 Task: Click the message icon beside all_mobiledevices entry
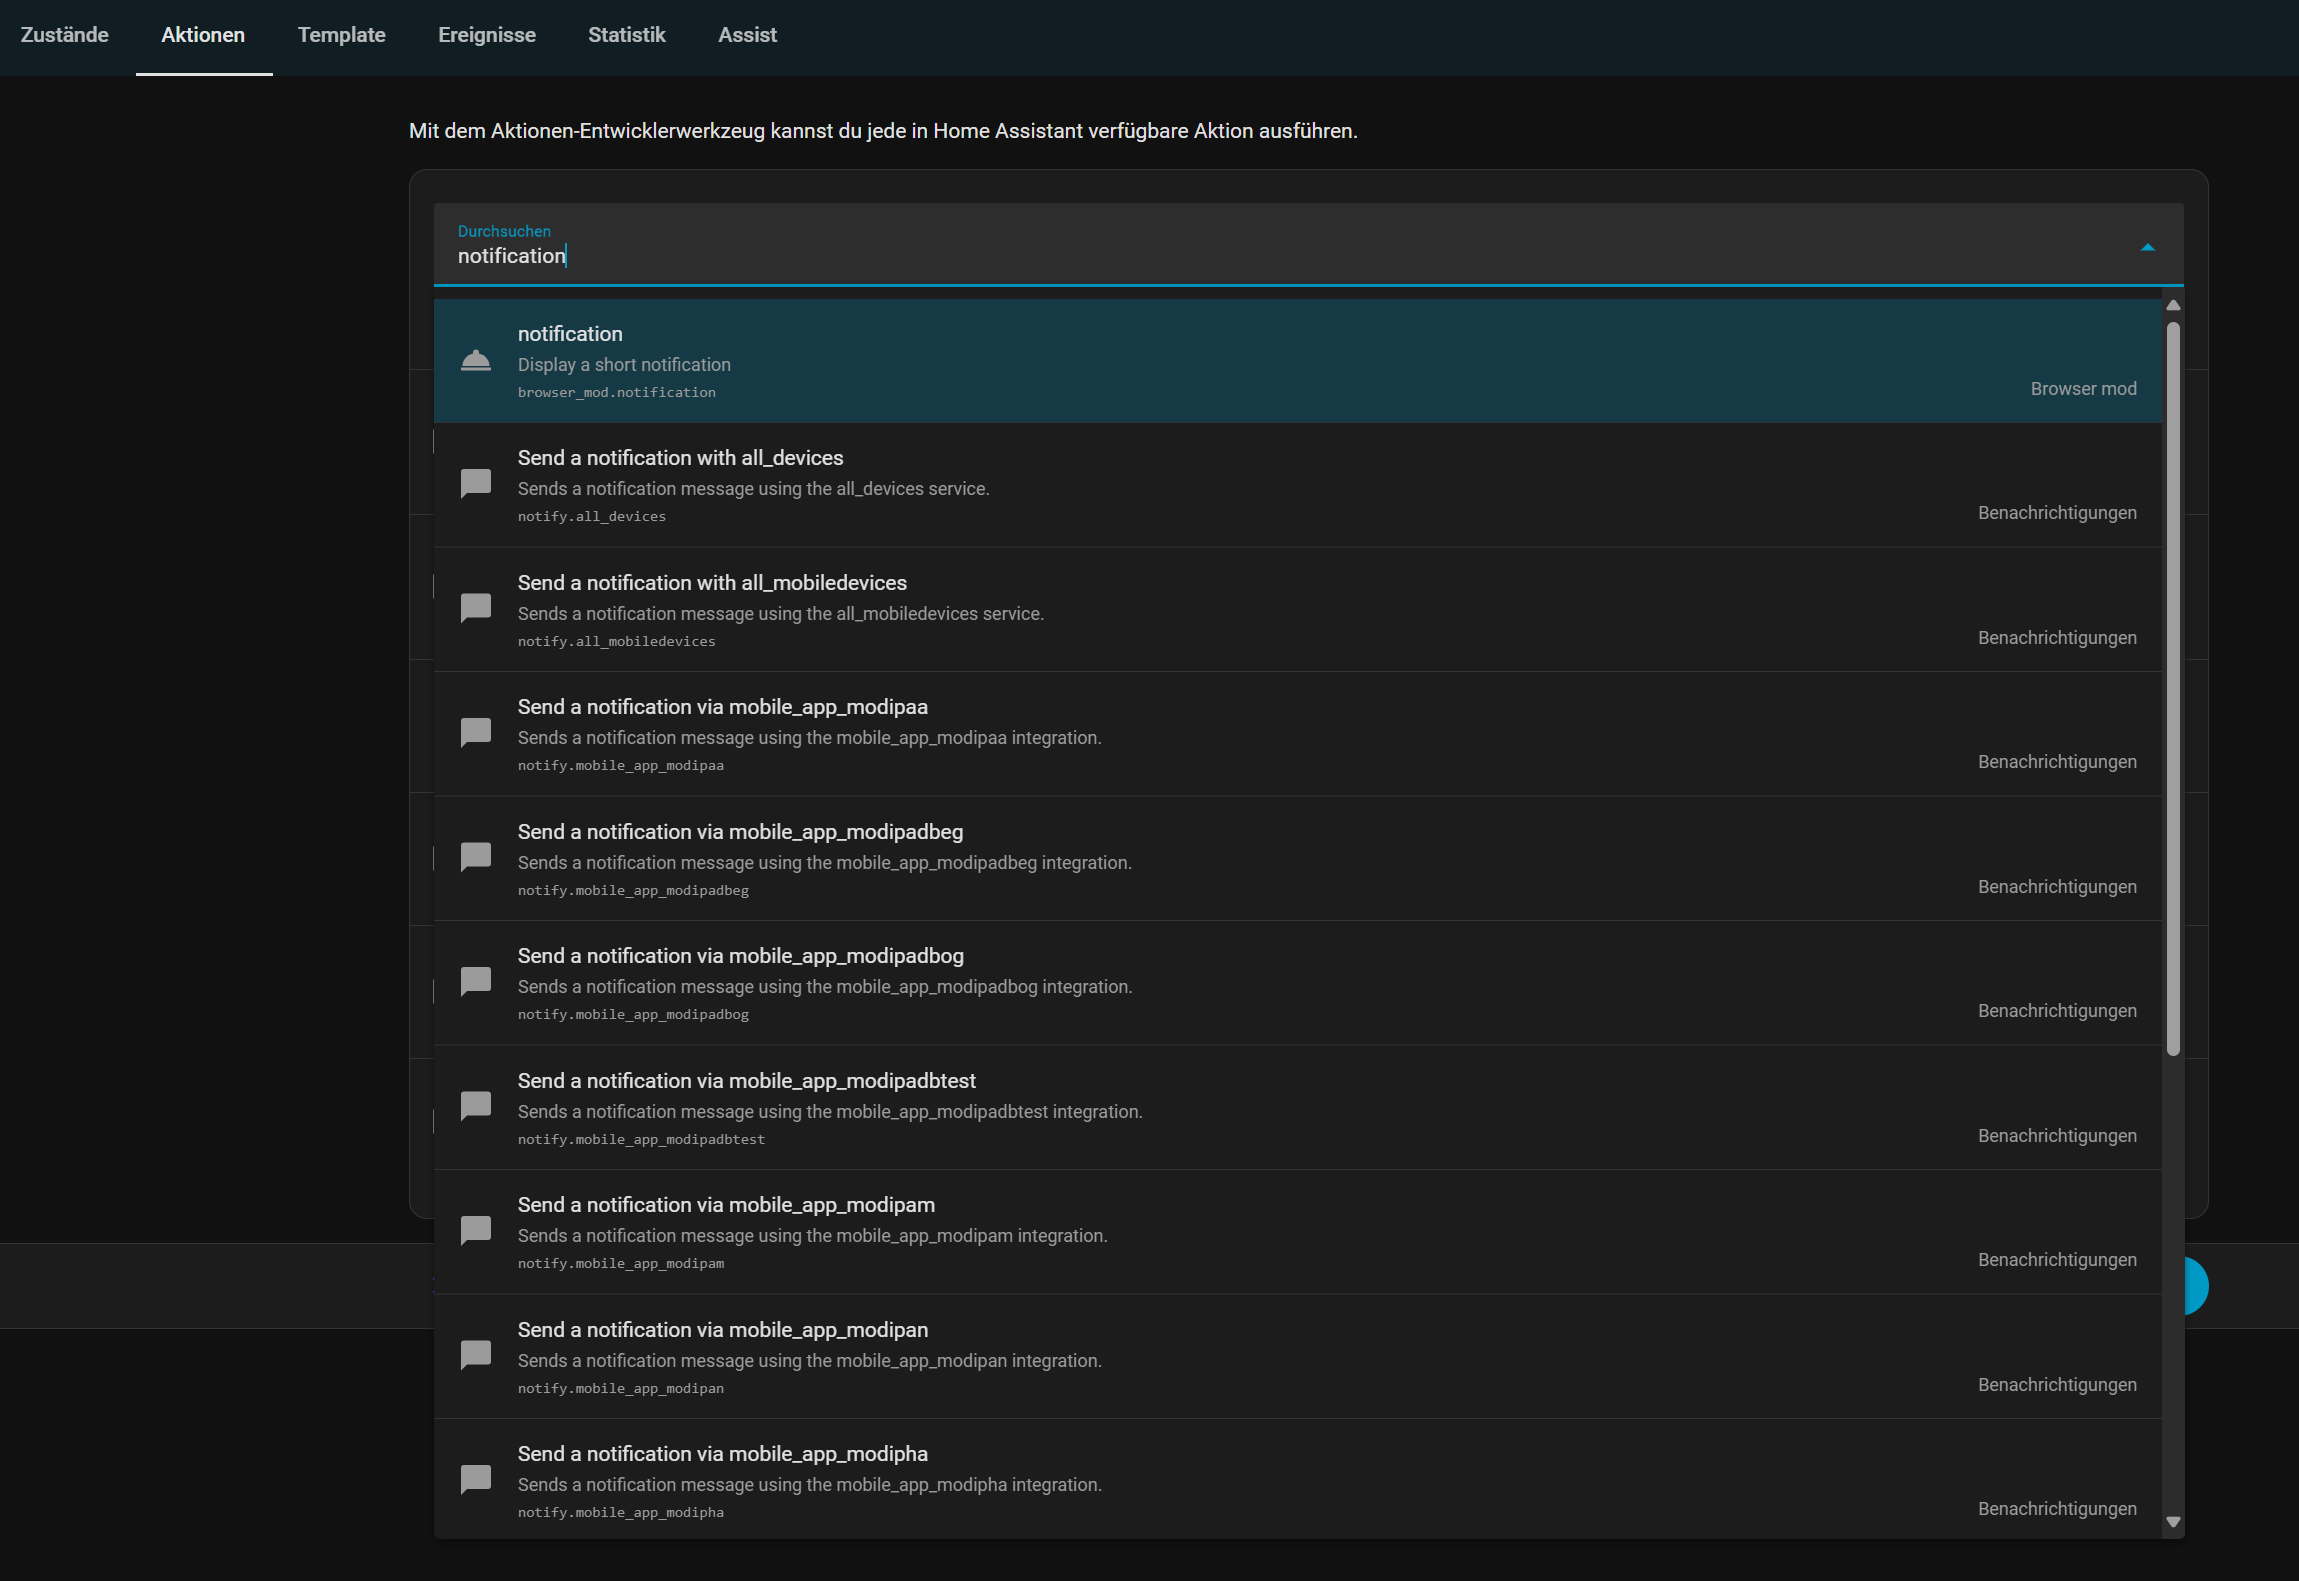pyautogui.click(x=476, y=608)
